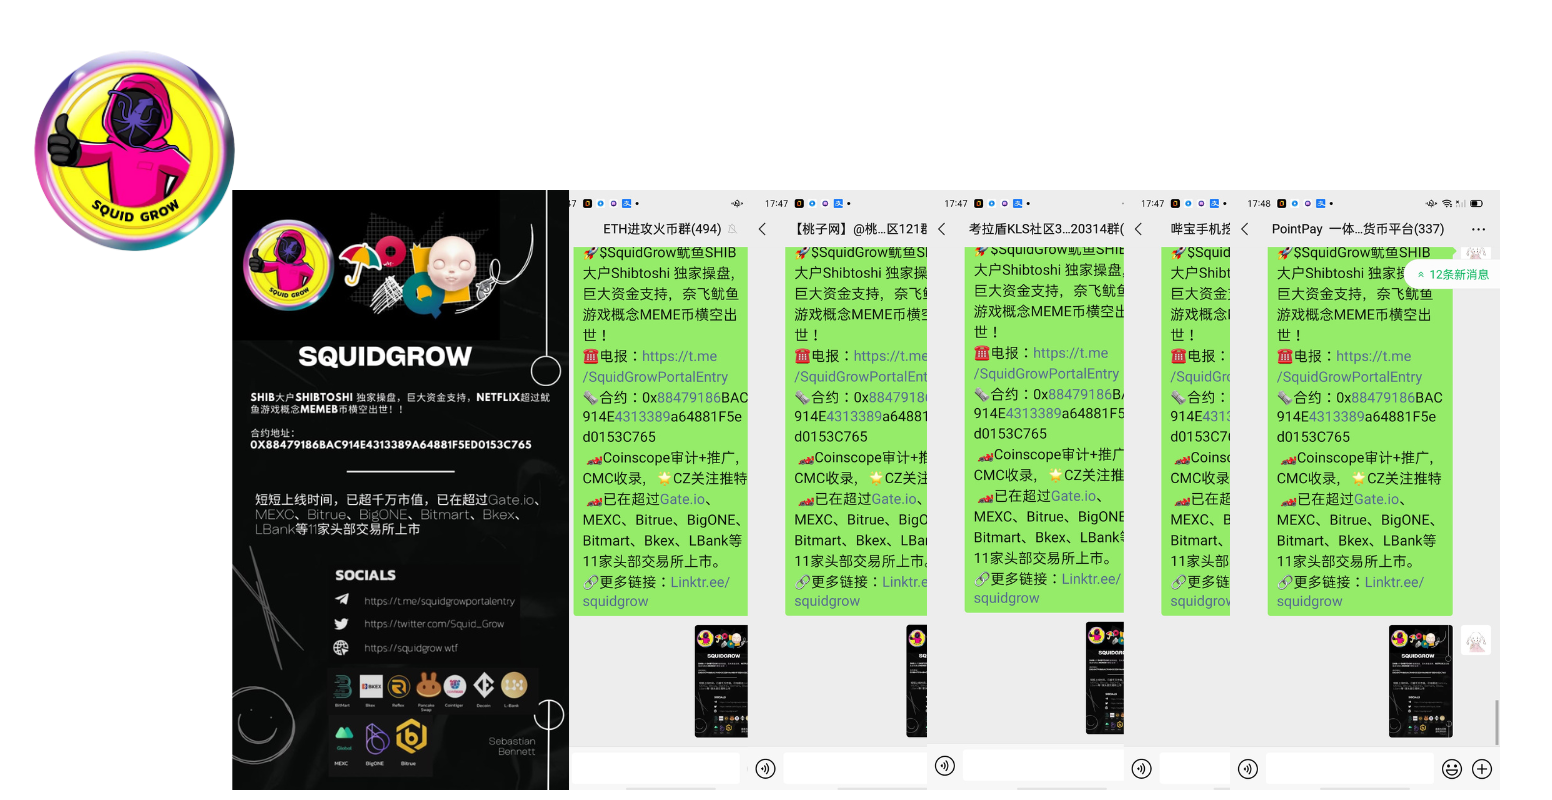Click the website globe icon on poster

pos(342,647)
